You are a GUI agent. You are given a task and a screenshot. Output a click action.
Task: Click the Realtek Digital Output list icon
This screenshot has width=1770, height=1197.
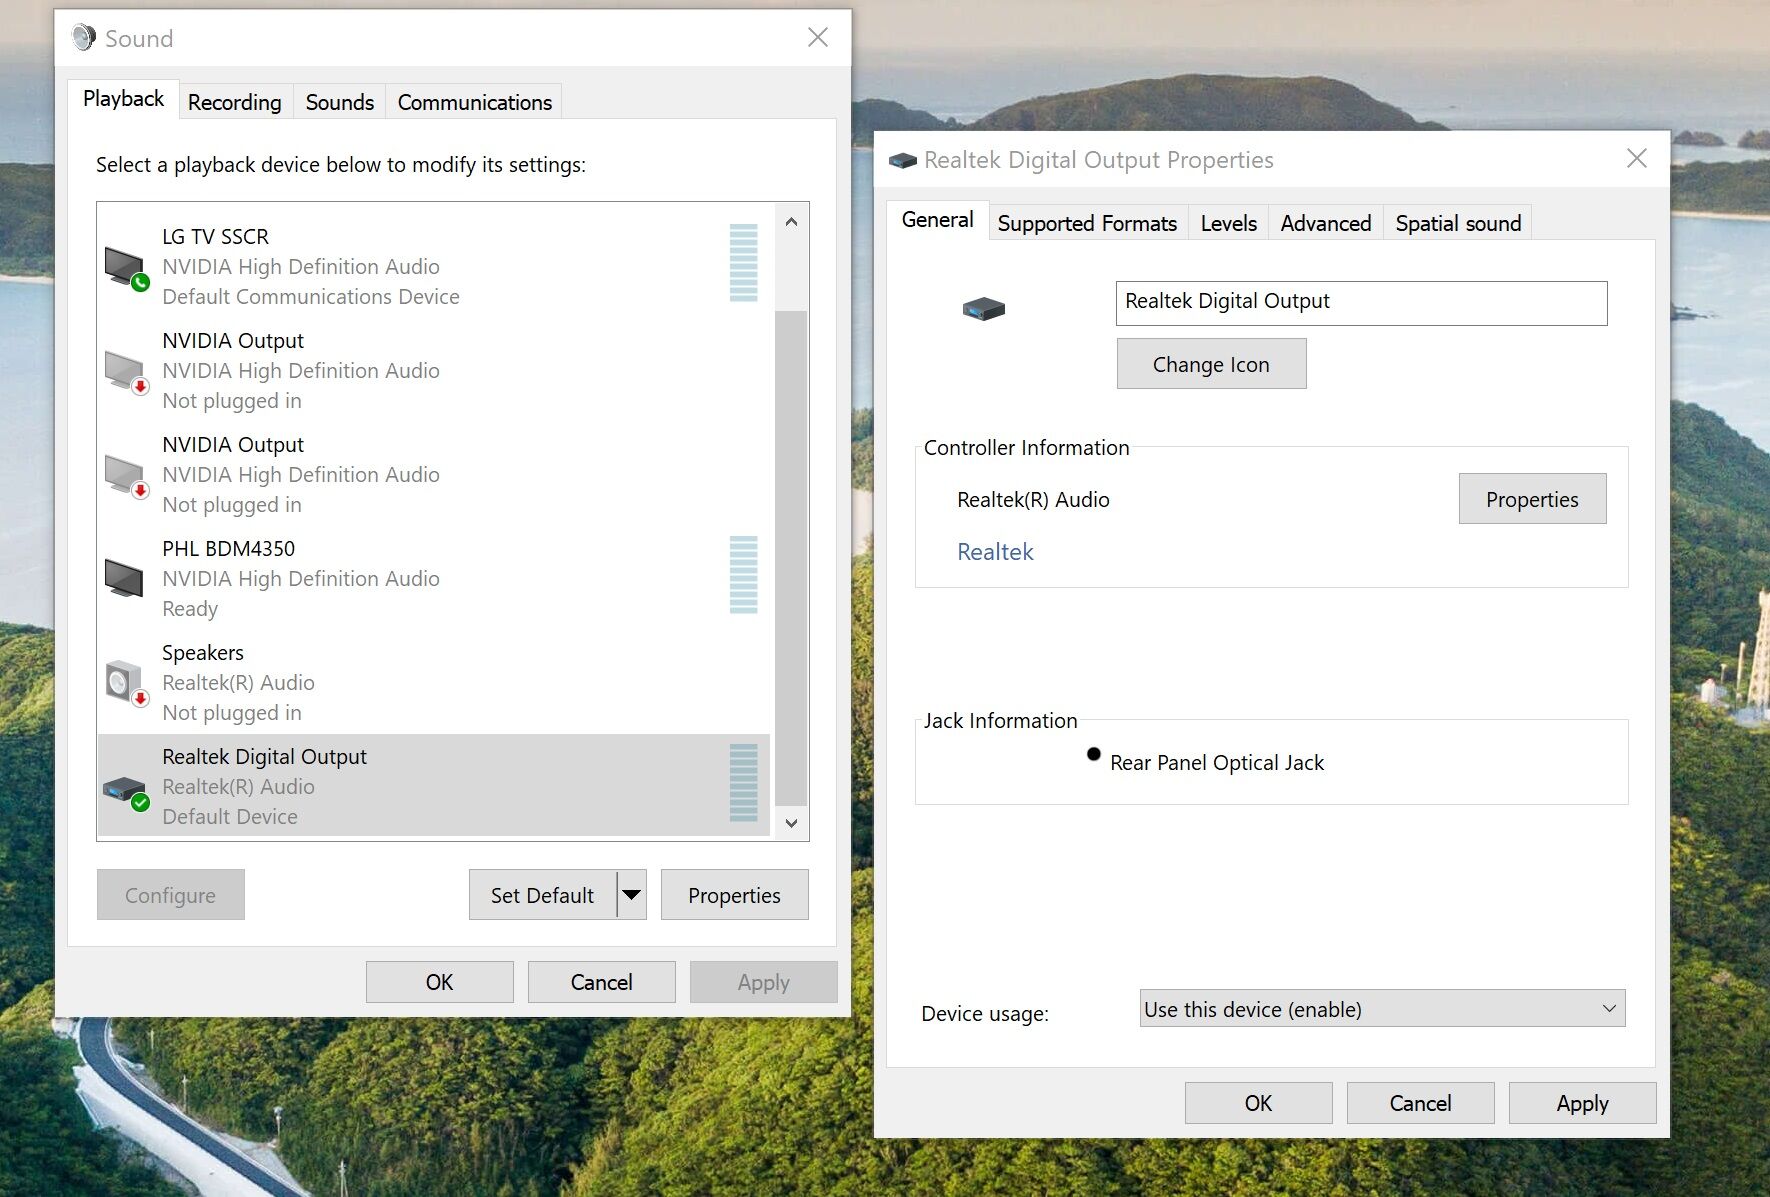pos(126,792)
